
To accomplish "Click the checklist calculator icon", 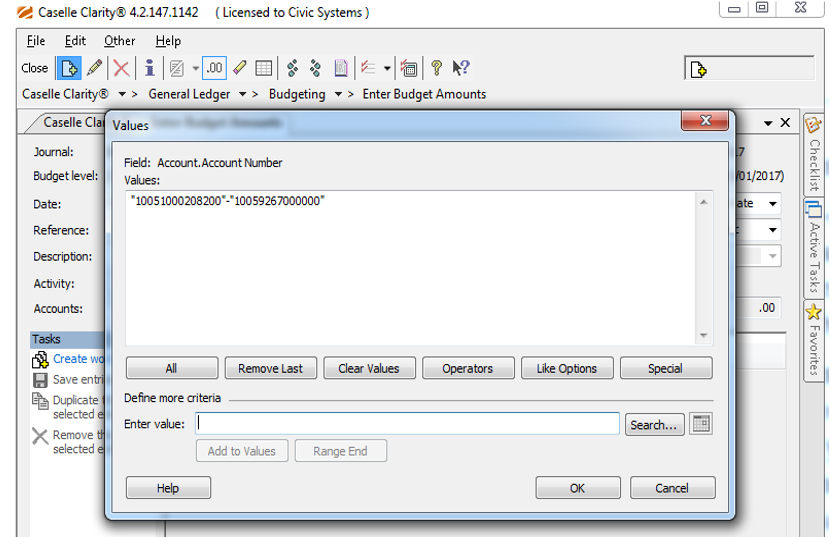I will click(409, 68).
